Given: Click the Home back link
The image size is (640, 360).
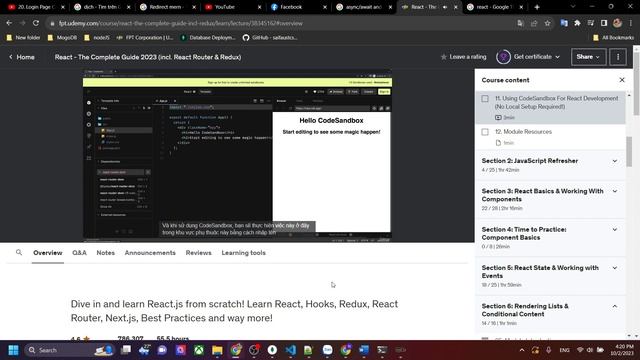Looking at the screenshot, I should pyautogui.click(x=22, y=57).
